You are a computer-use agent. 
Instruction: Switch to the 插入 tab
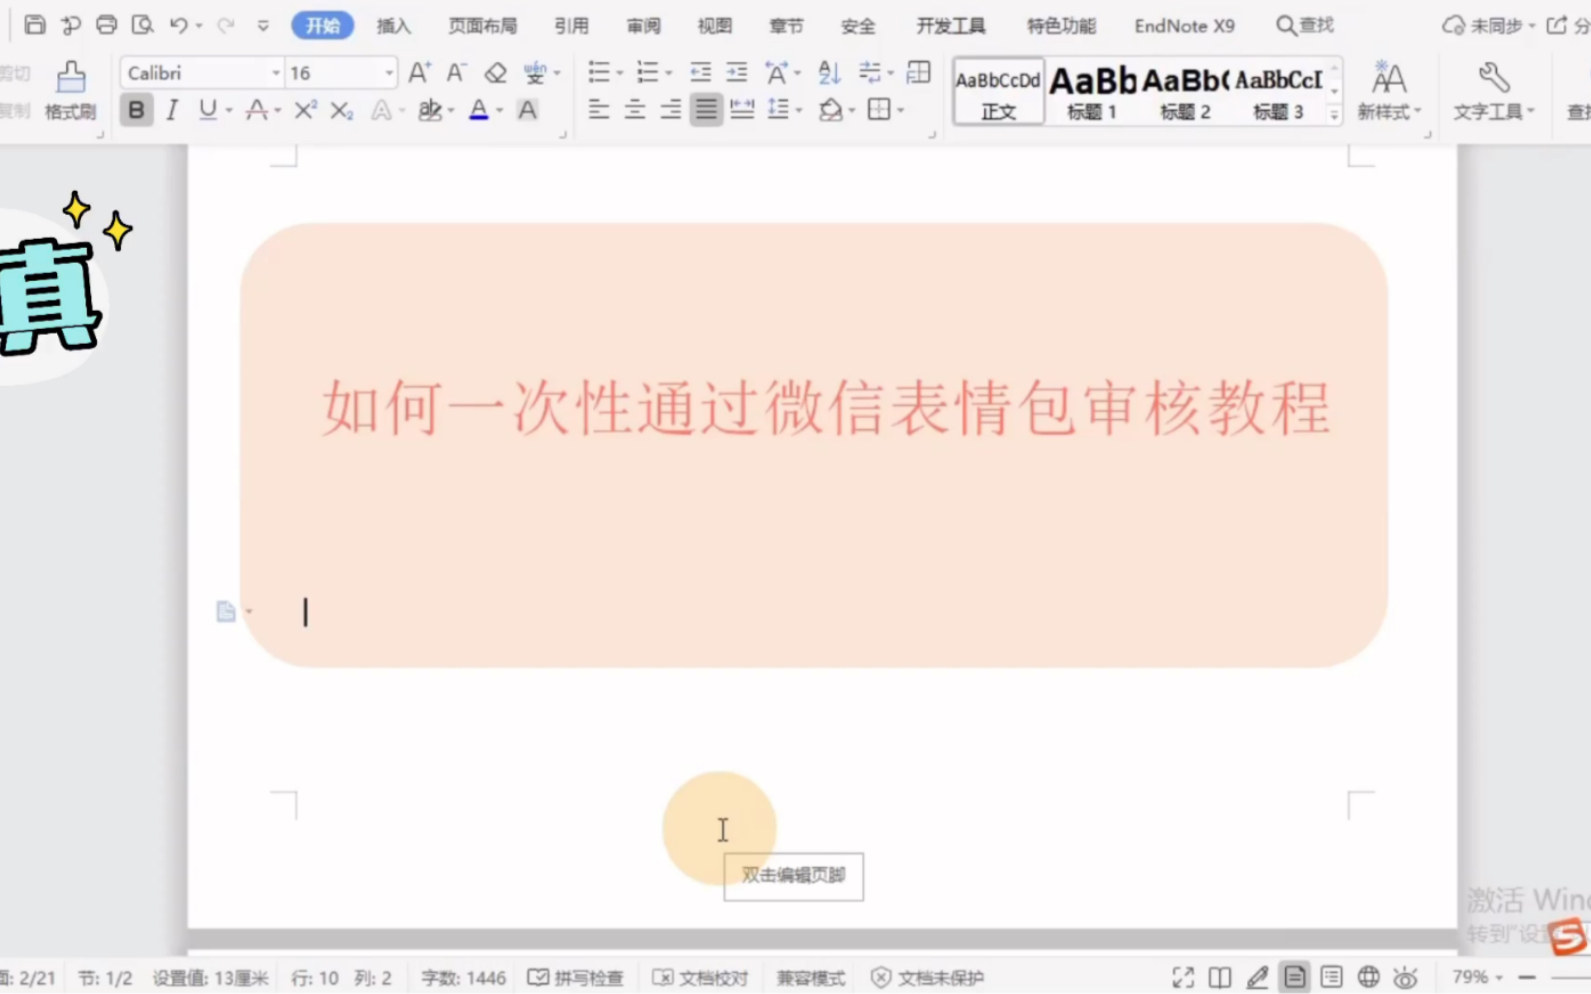[x=394, y=26]
